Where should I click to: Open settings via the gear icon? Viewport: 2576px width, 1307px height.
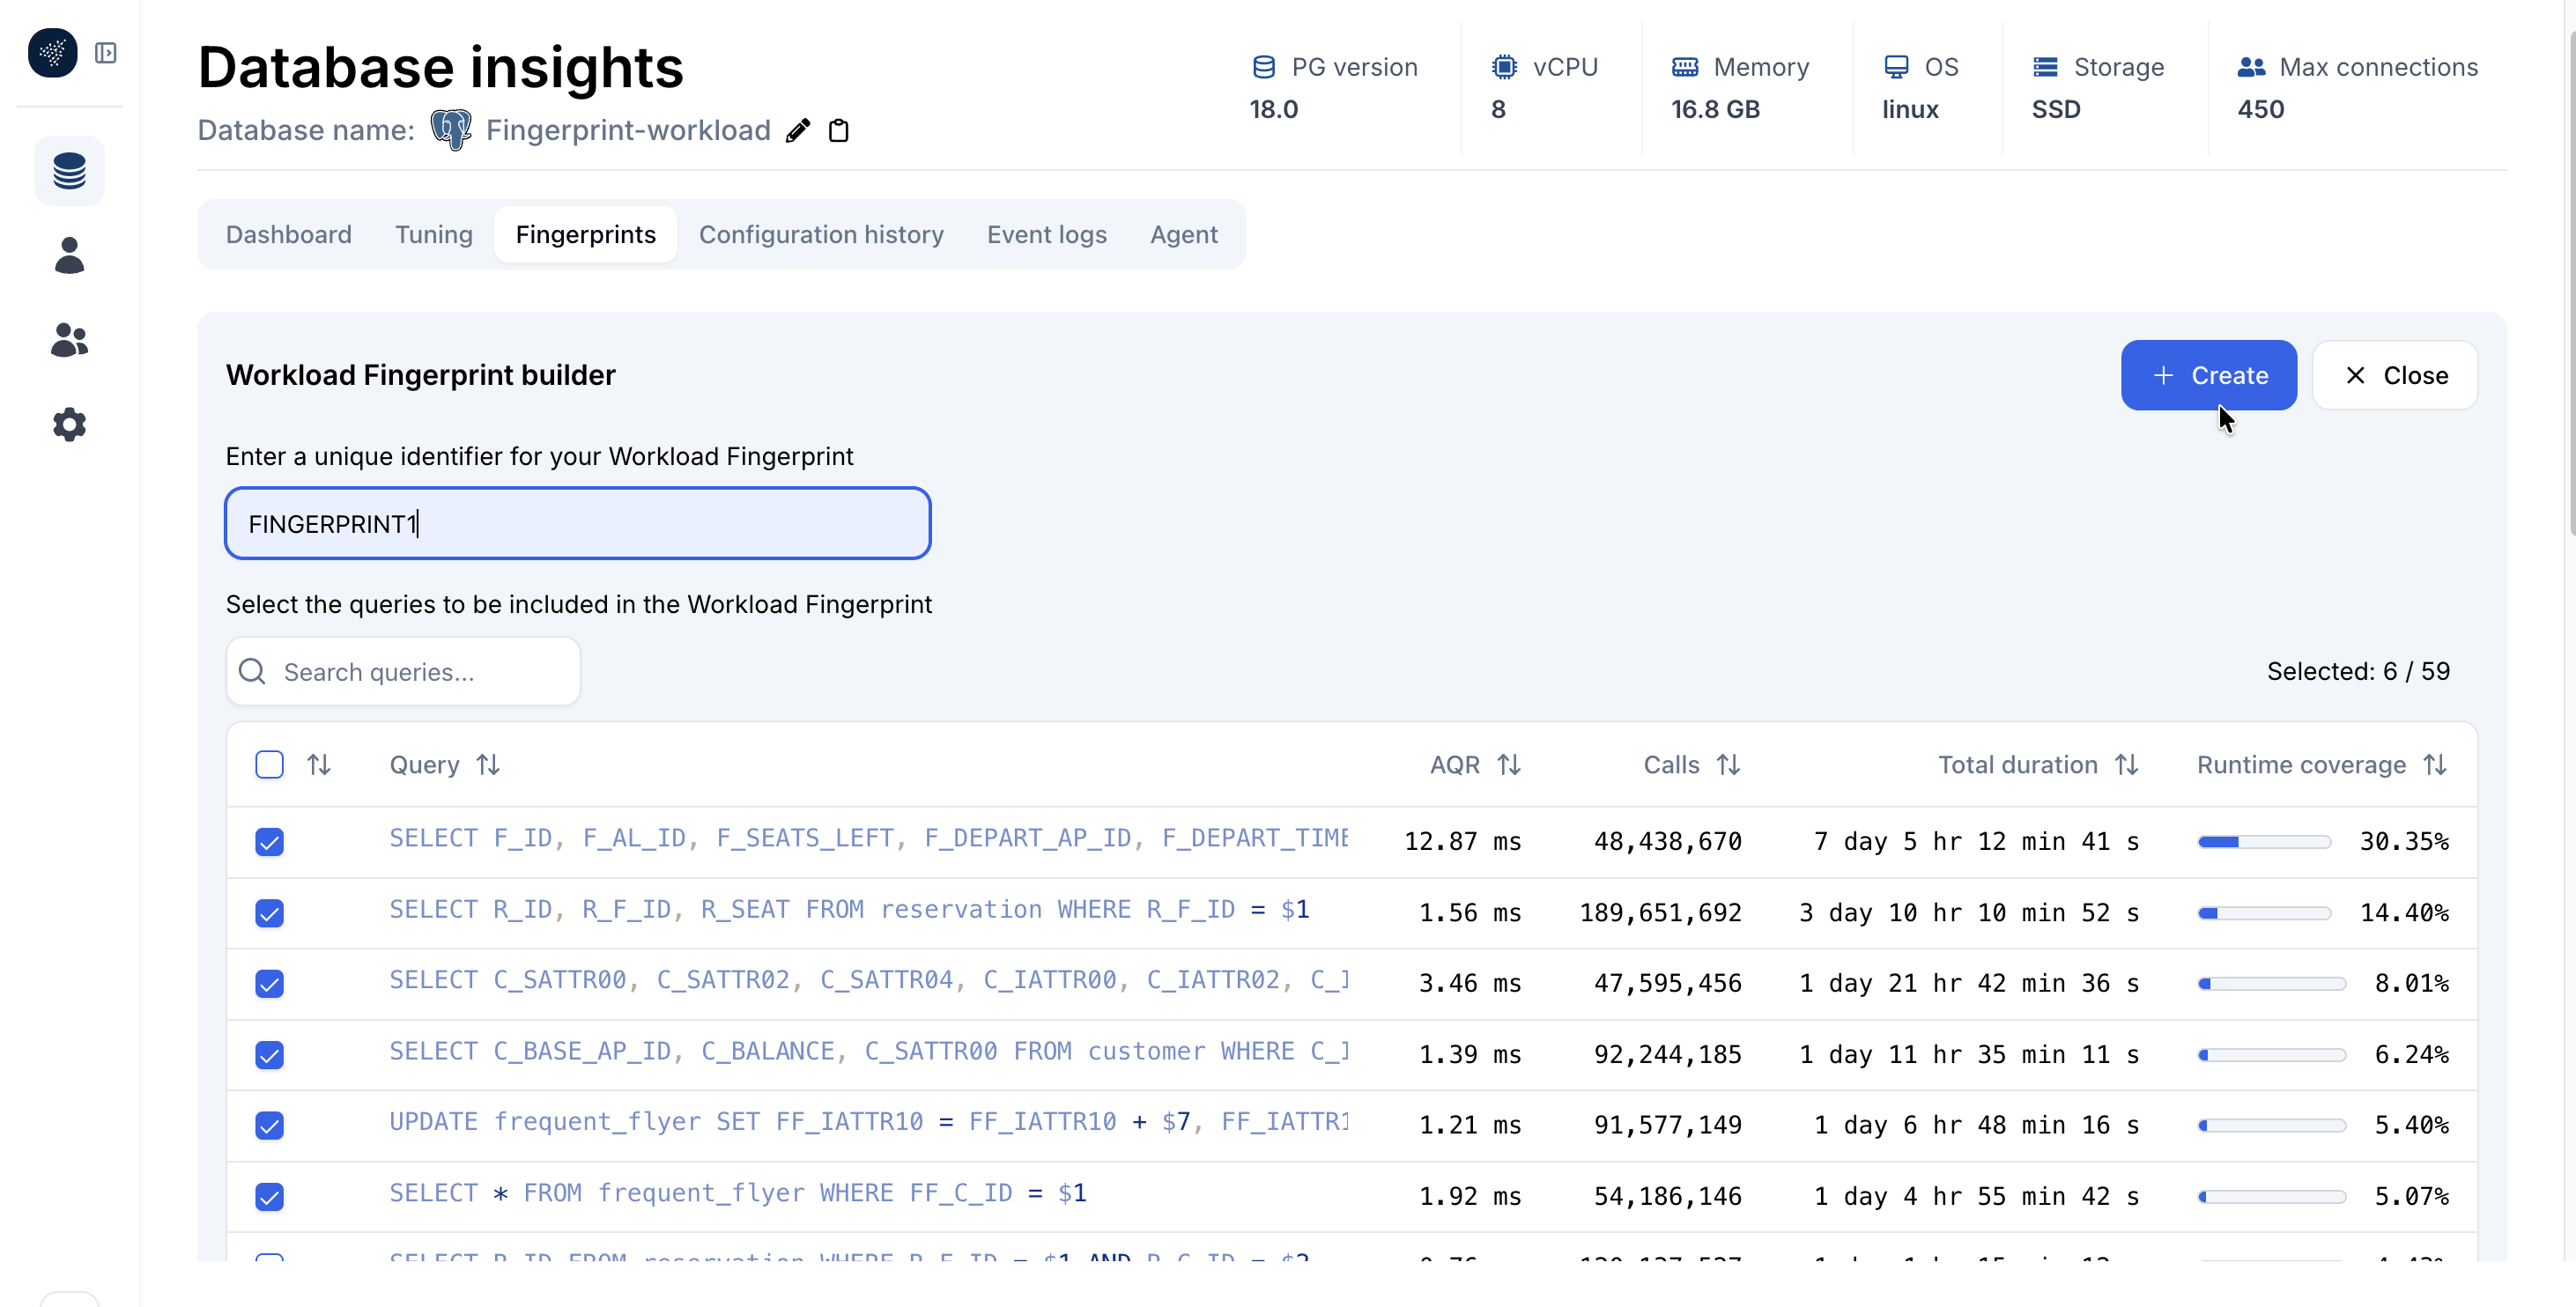click(x=69, y=424)
